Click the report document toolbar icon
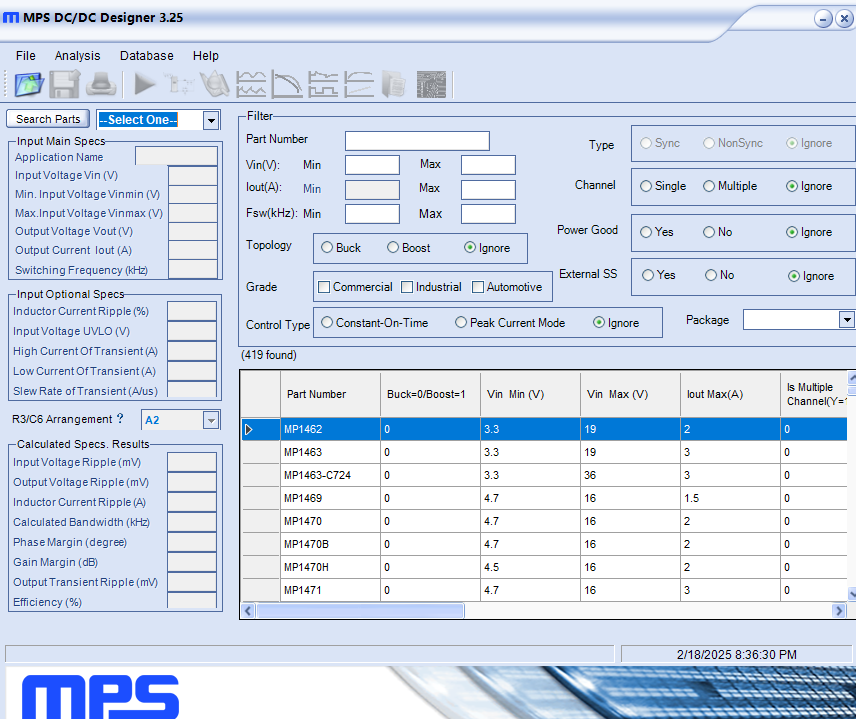The width and height of the screenshot is (856, 719). point(395,84)
